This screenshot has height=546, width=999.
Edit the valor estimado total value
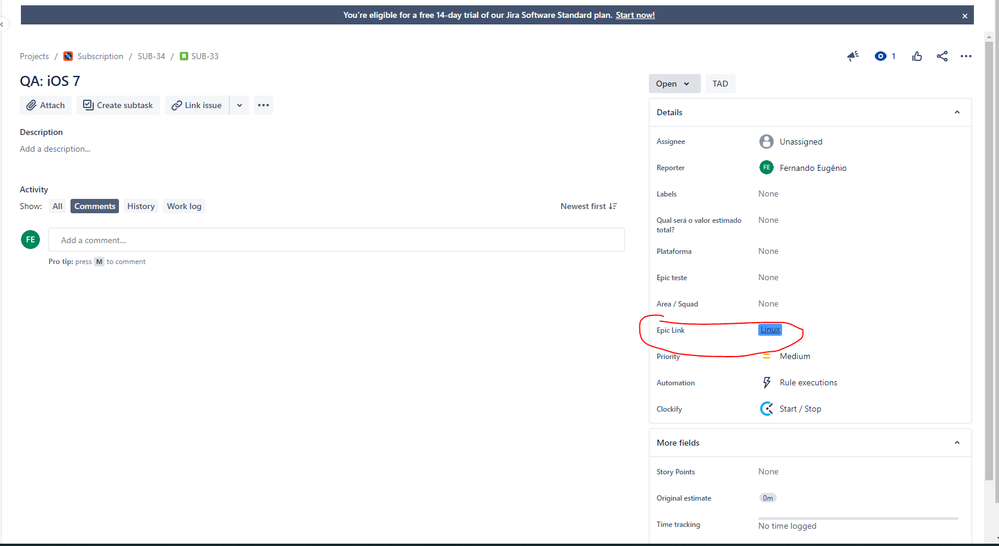768,220
